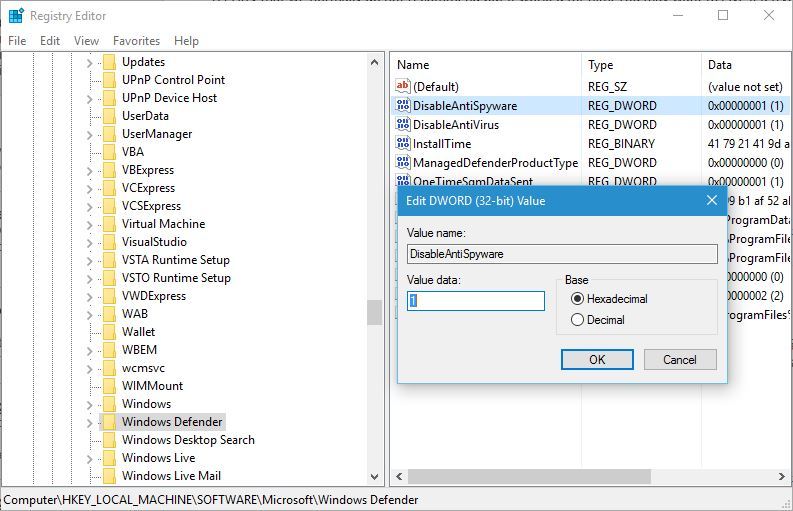Click the tree pane vertical scrollbar thumb
Screen dimensions: 793x511
click(374, 313)
